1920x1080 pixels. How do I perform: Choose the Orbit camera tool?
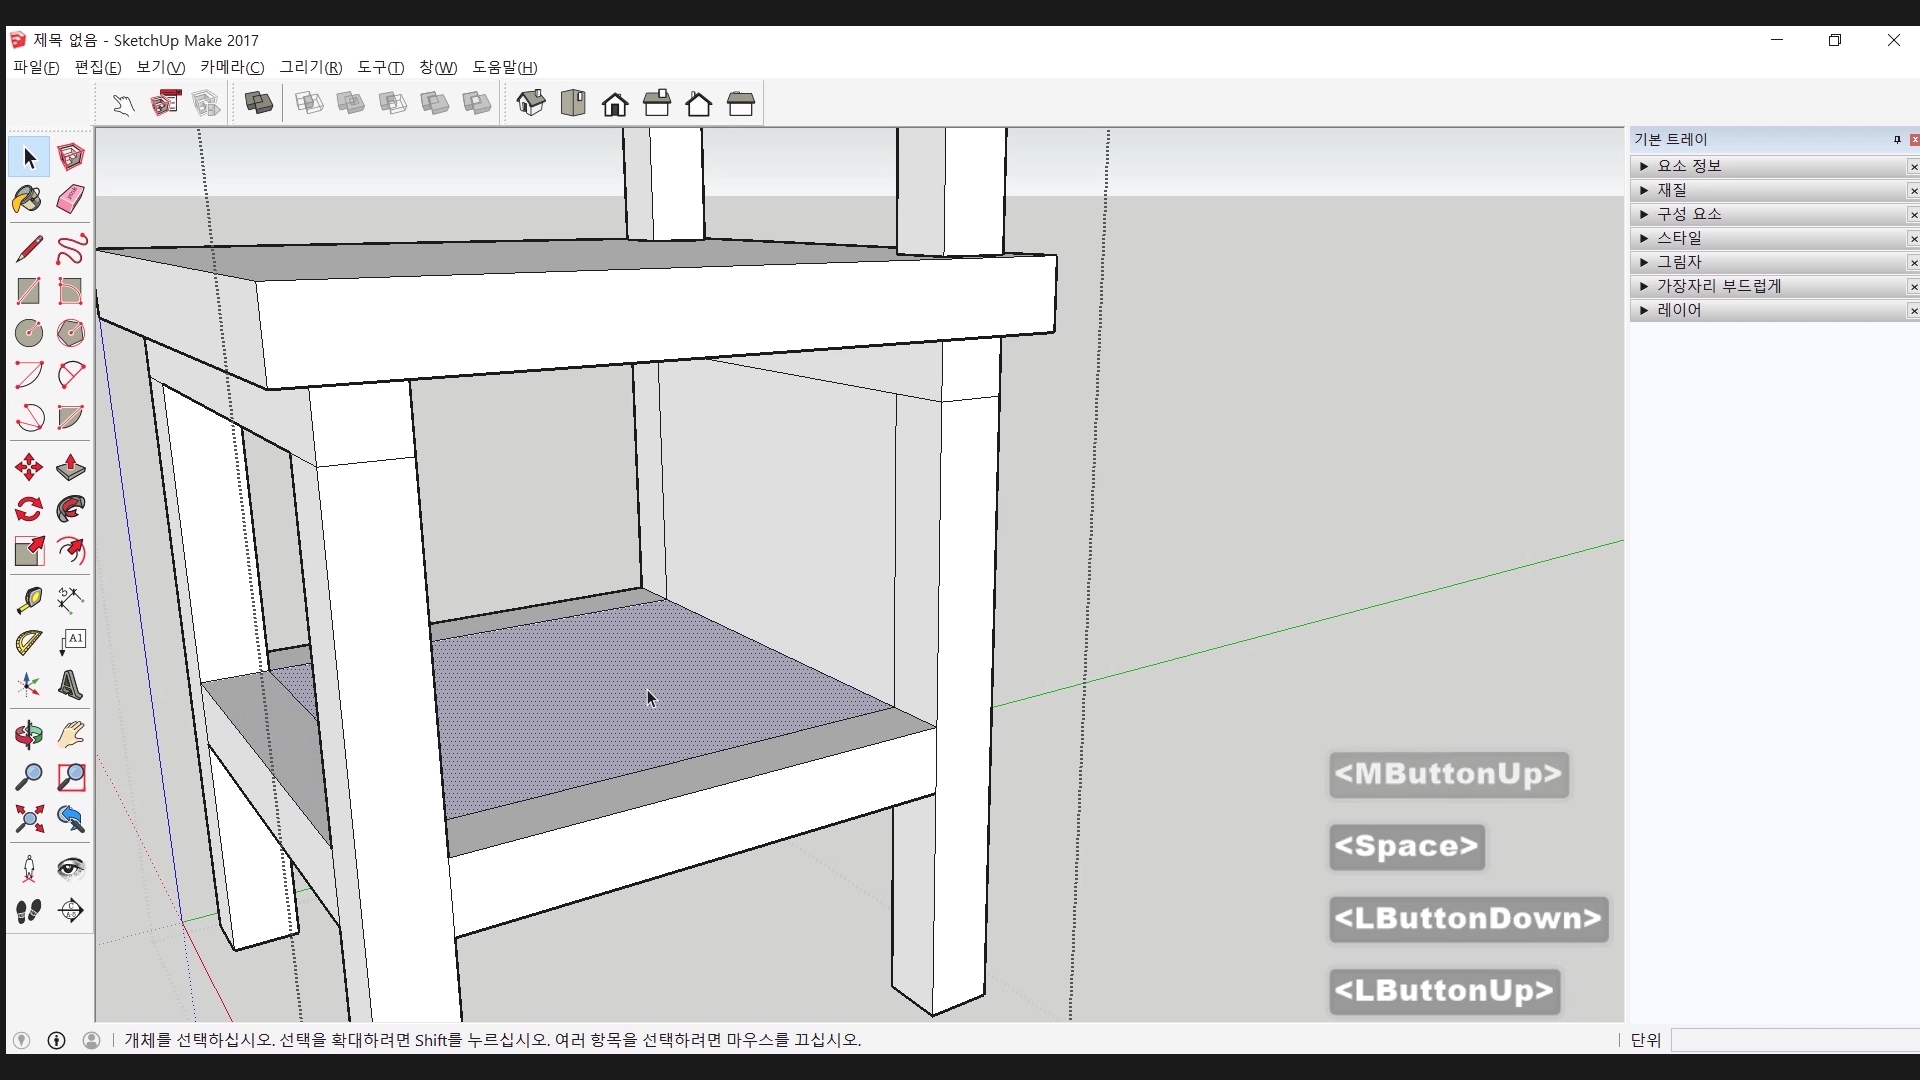pyautogui.click(x=28, y=736)
